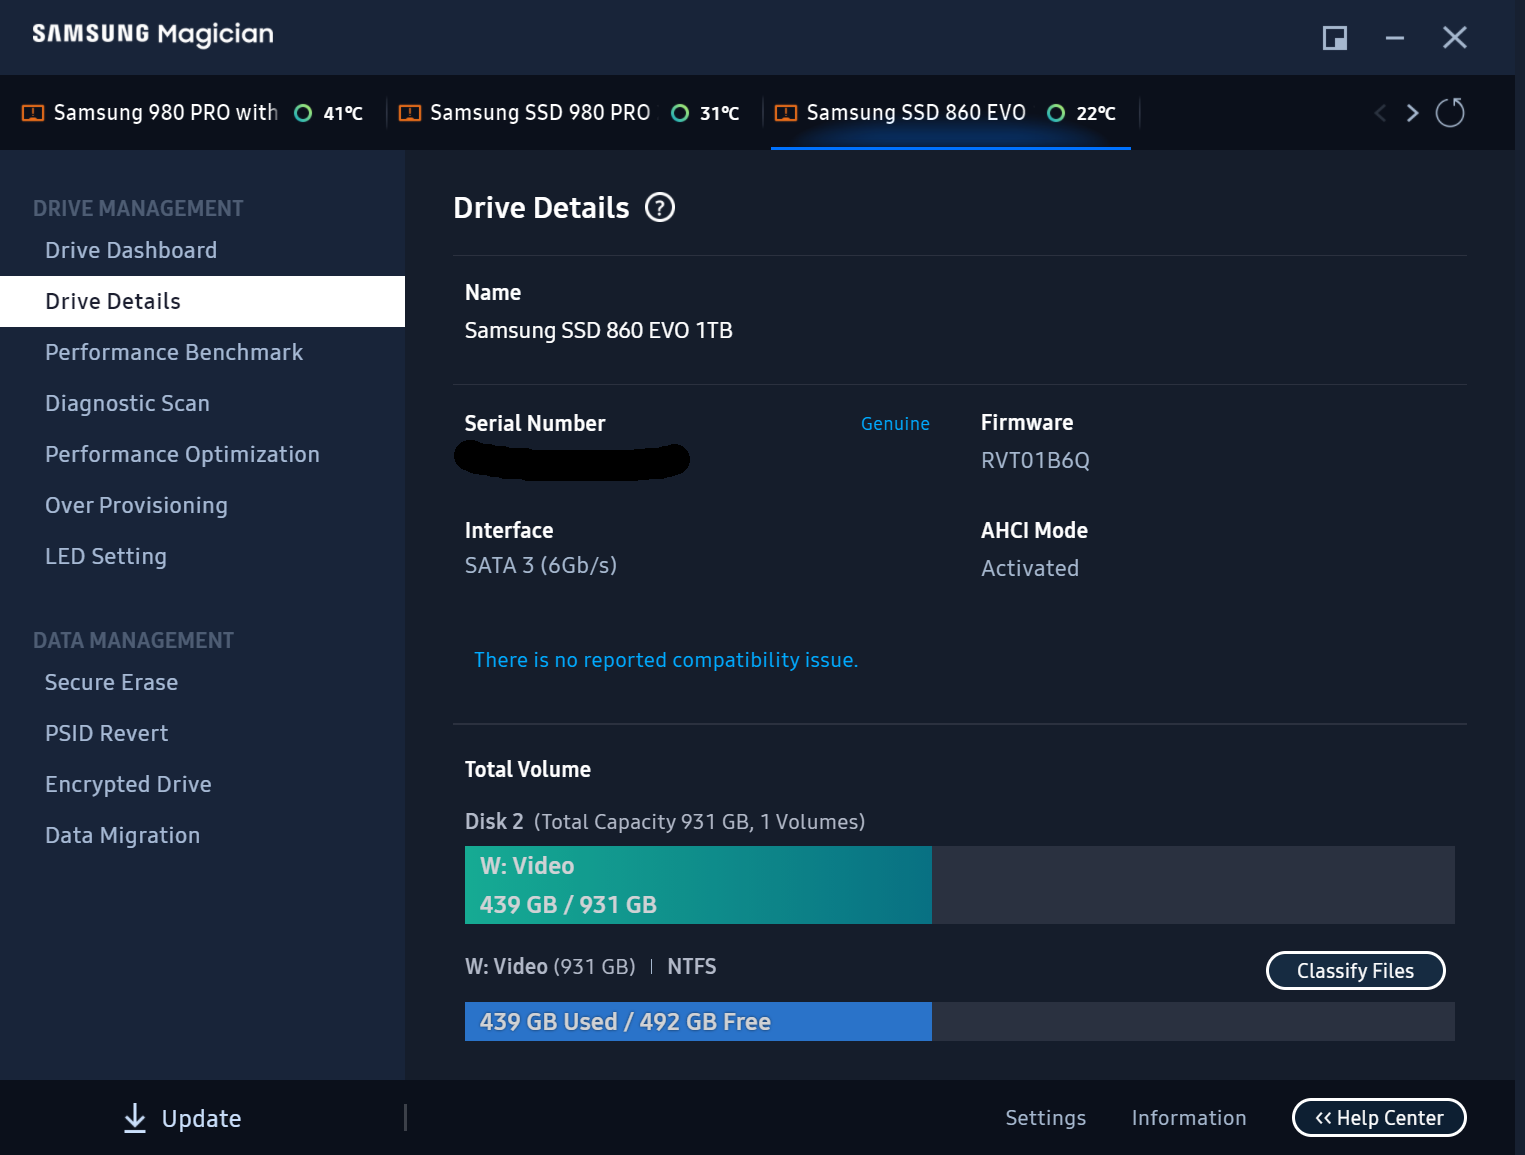
Task: Click the drive name Samsung SSD 860 EVO 1TB
Action: (x=598, y=330)
